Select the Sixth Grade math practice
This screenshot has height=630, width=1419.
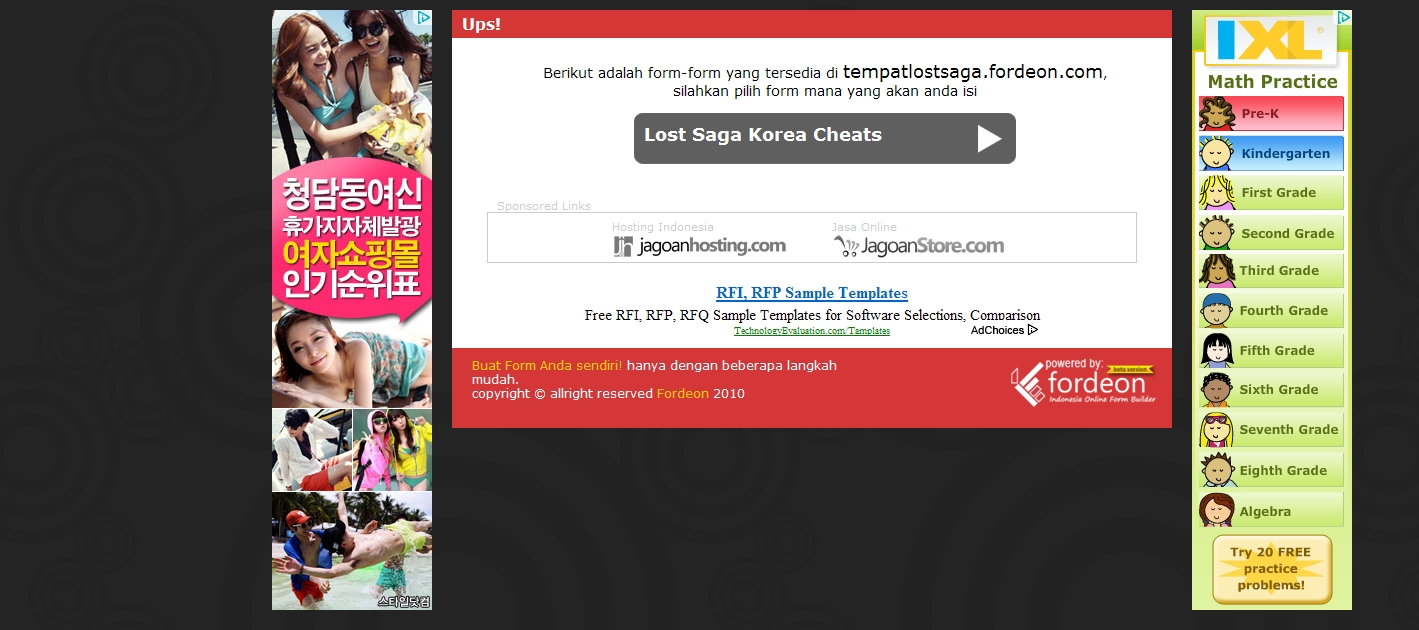(1271, 390)
